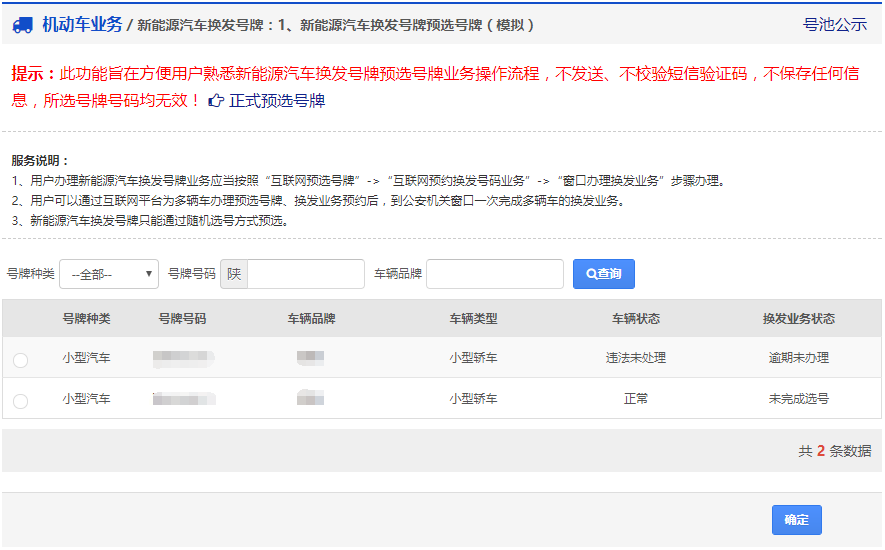The image size is (885, 550).
Task: Click the 换发业务状态 column header
Action: pyautogui.click(x=798, y=319)
